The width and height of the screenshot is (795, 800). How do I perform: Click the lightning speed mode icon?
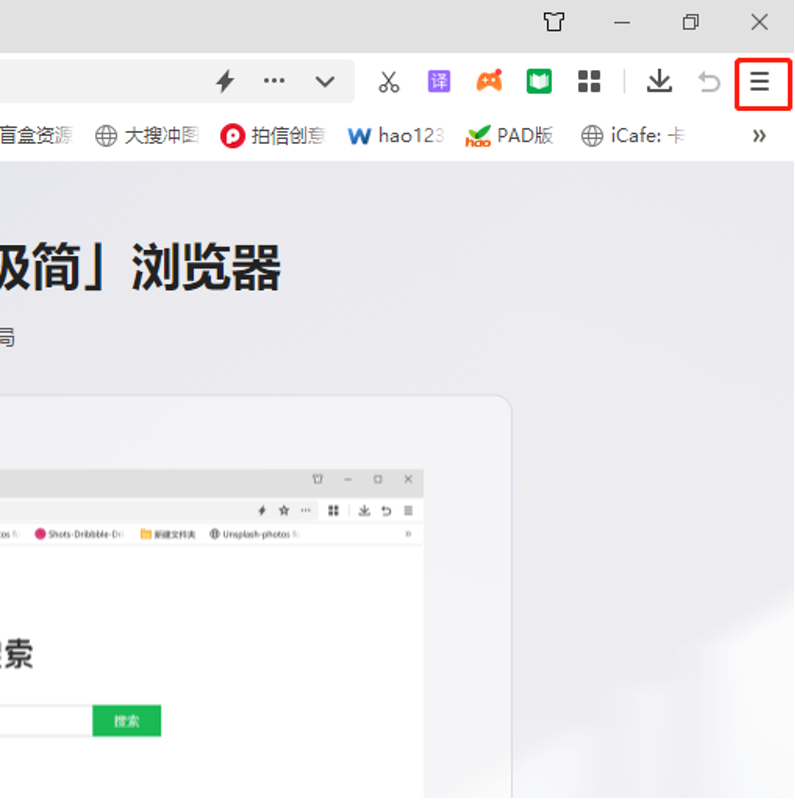pos(226,82)
